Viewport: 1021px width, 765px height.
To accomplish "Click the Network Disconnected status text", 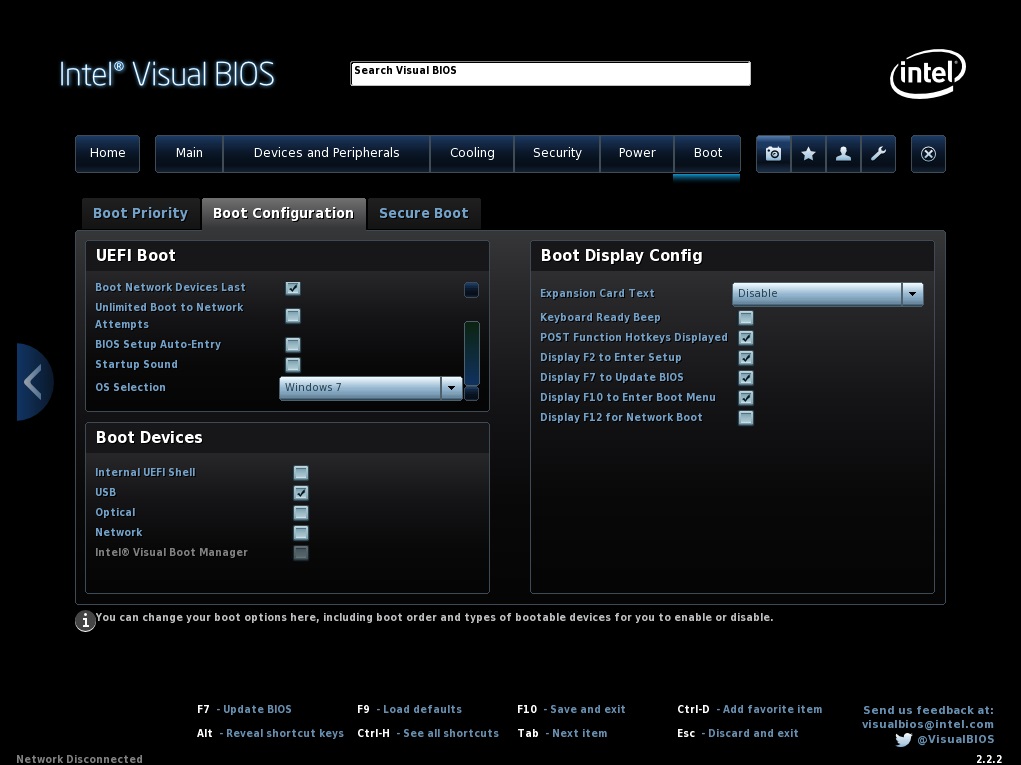I will [x=79, y=759].
